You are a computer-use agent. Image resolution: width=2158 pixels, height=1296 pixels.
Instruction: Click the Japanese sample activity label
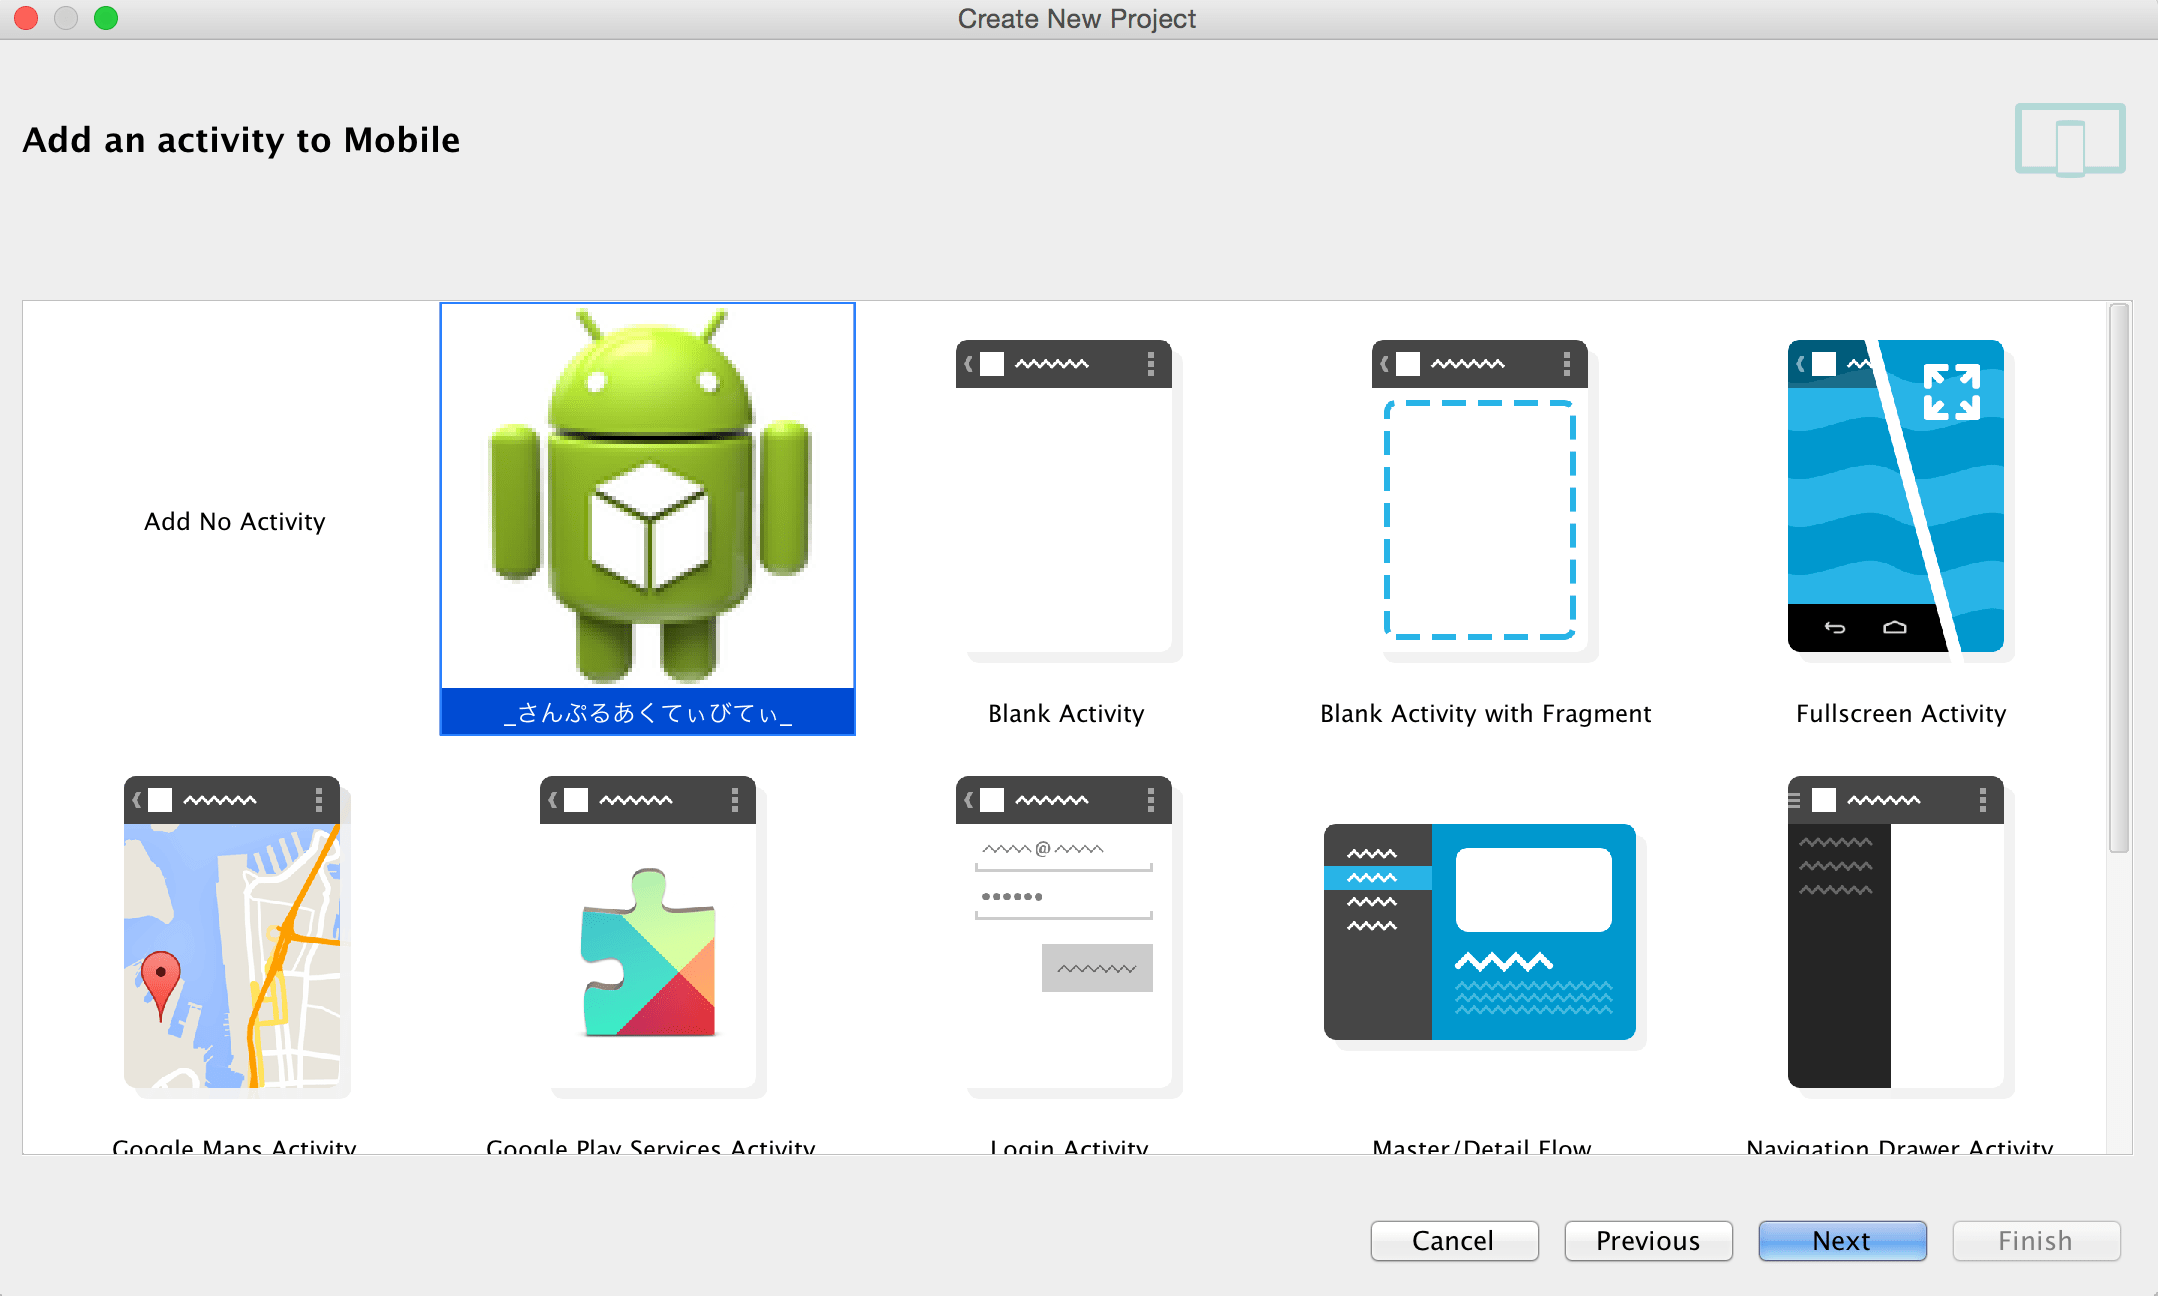pyautogui.click(x=648, y=713)
